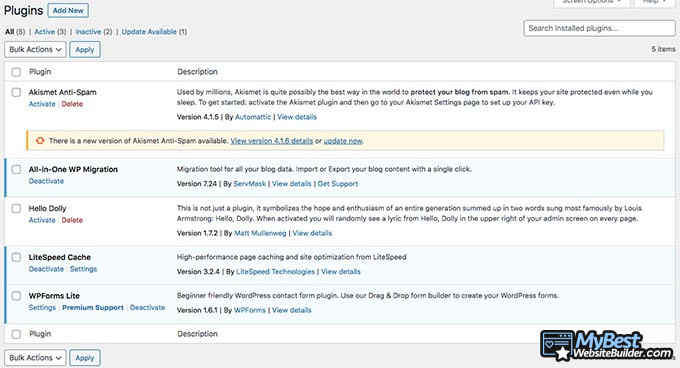Check the All-in-One WP Migration checkbox
Viewport: 680px width, 368px height.
click(x=16, y=169)
